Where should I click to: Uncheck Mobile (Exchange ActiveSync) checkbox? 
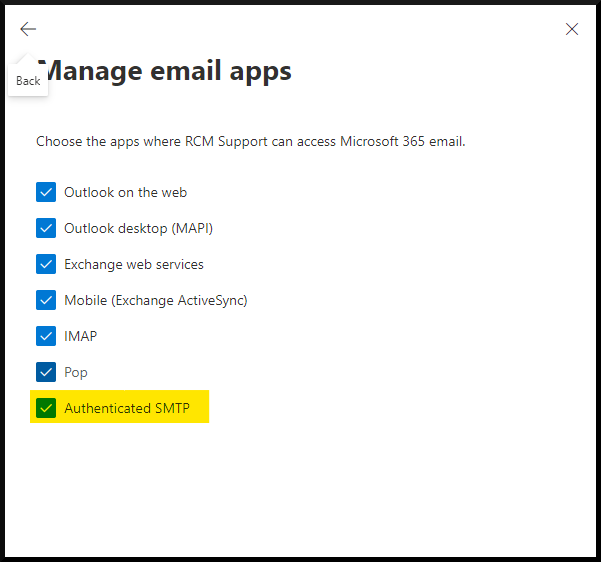point(46,300)
